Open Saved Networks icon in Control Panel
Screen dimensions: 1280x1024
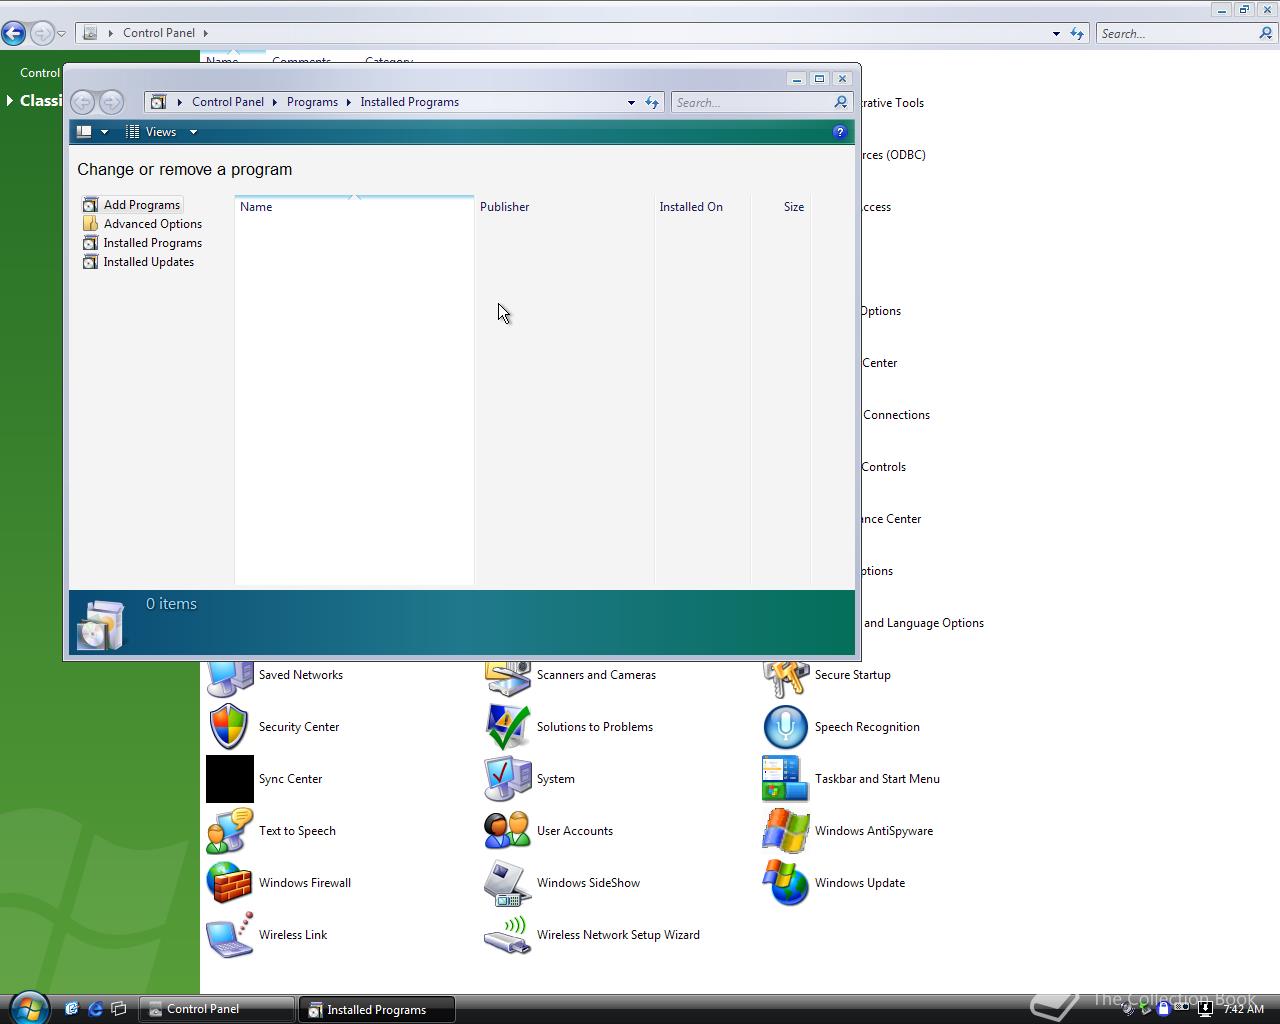pos(229,678)
